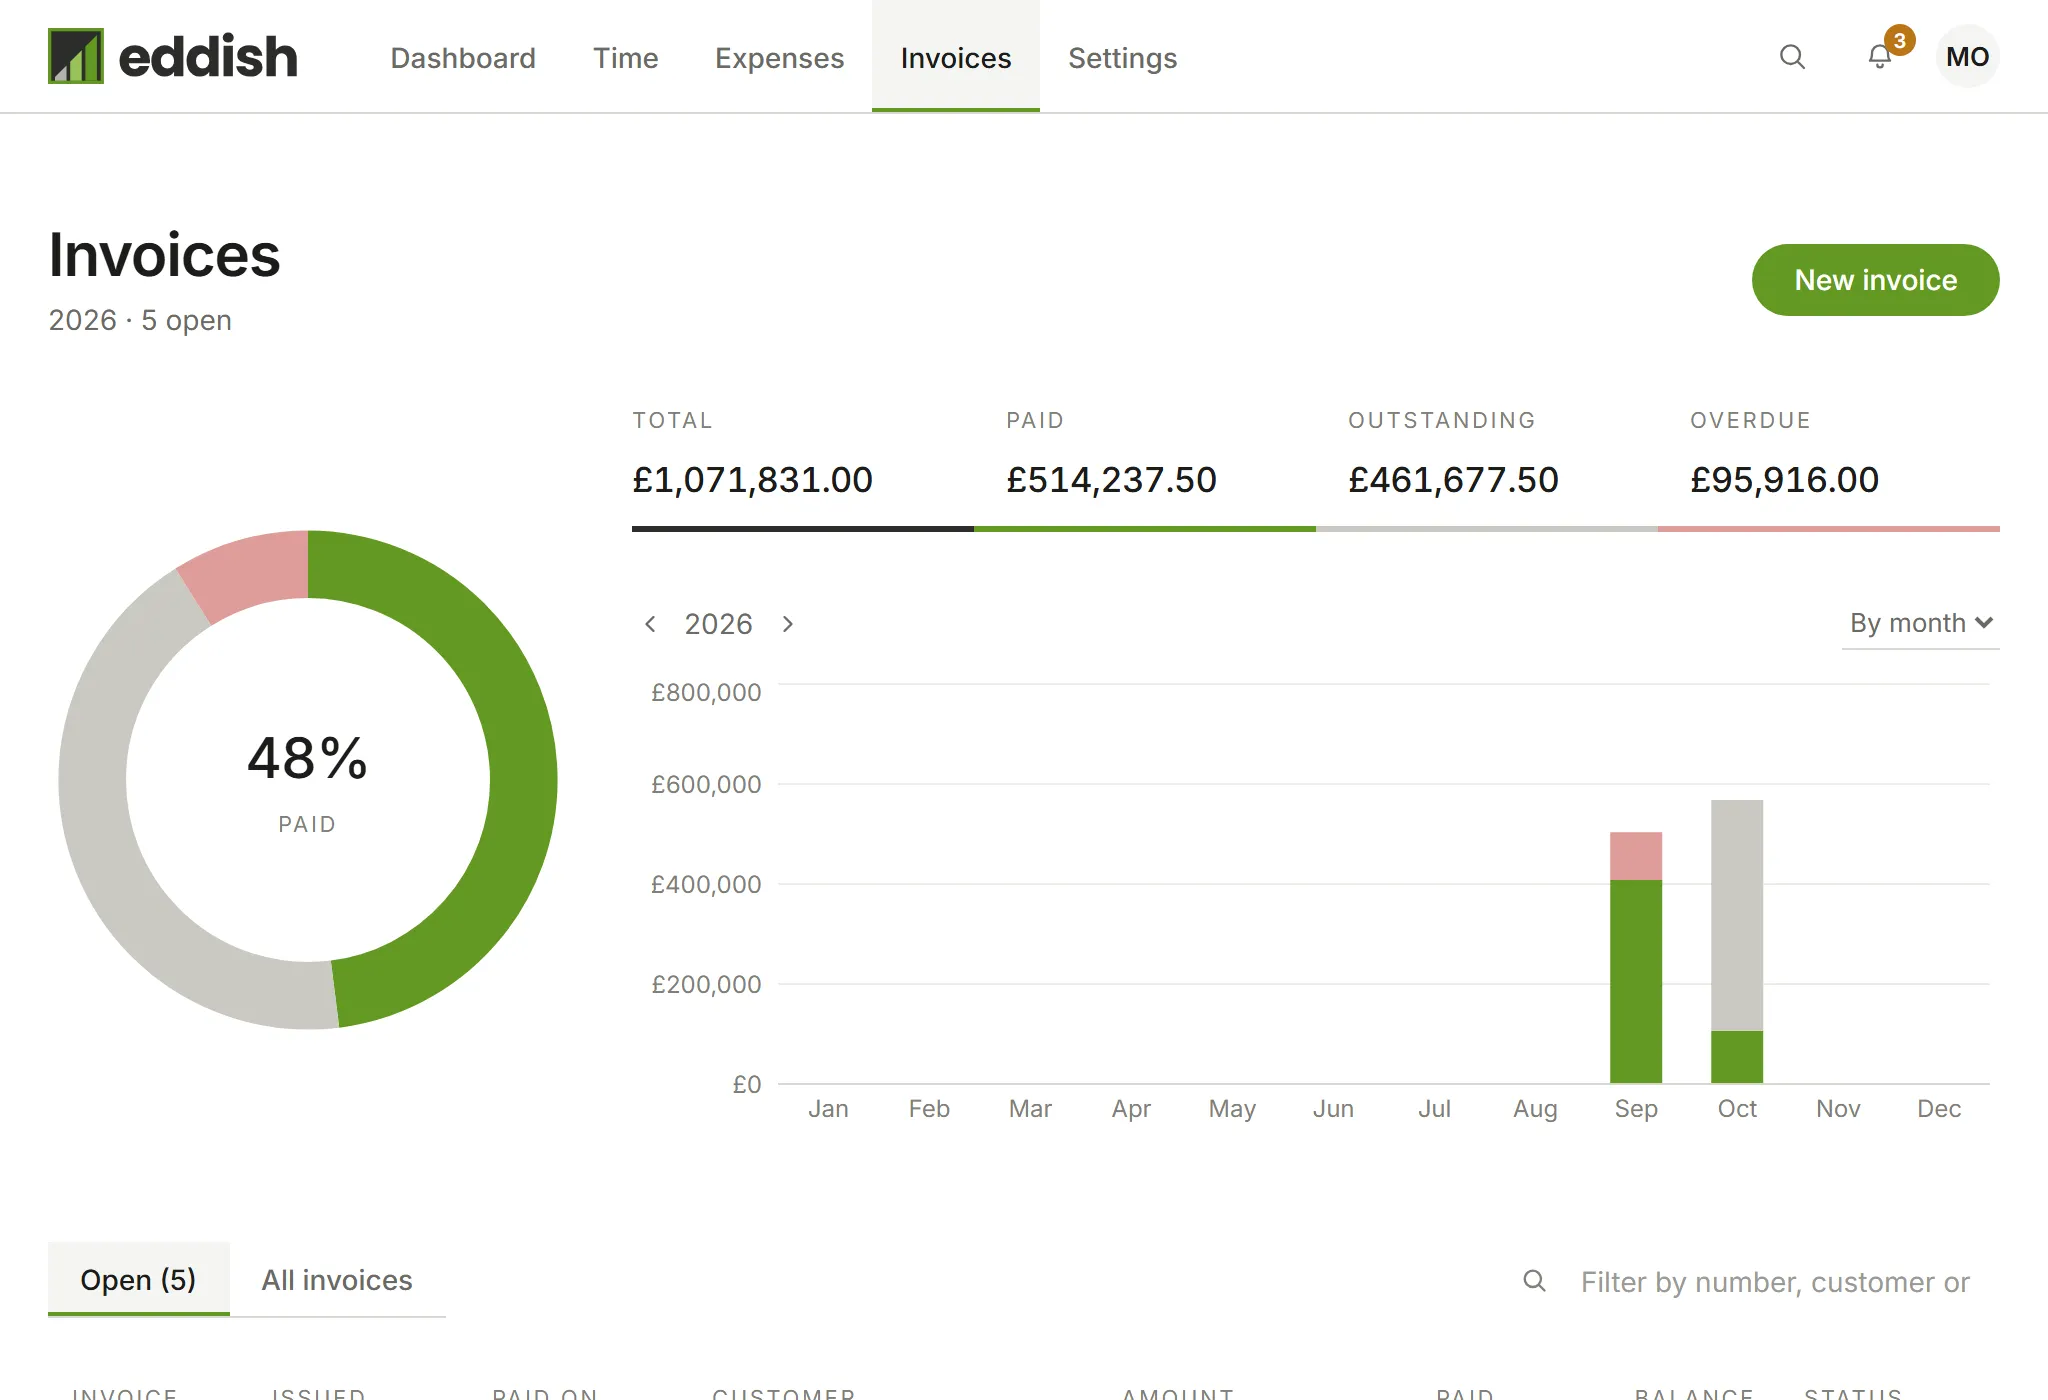Go to next year using right chevron
This screenshot has height=1400, width=2048.
(788, 624)
